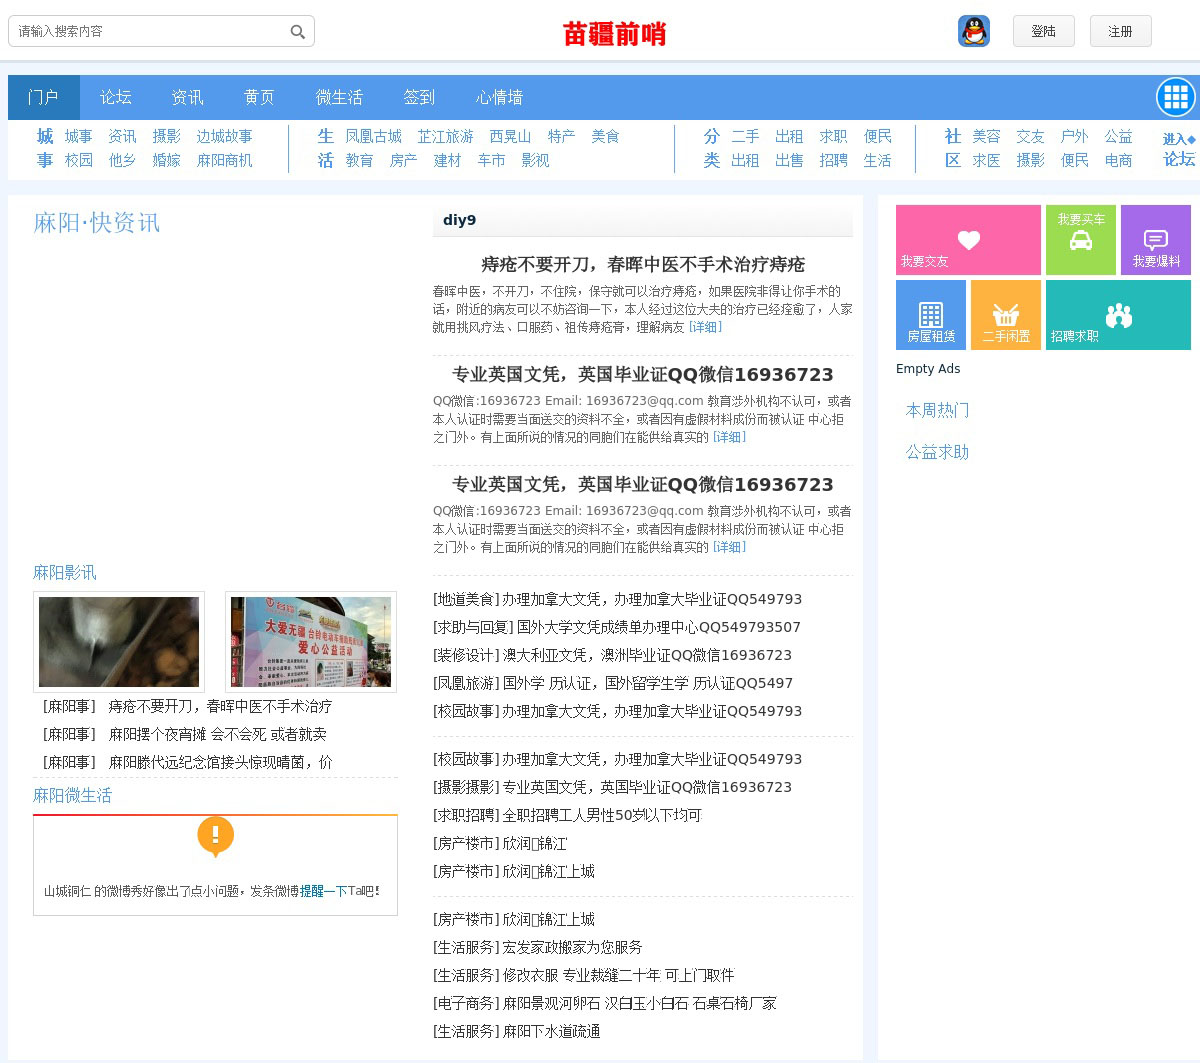Open 详细 link under the 痔疮 article
This screenshot has width=1200, height=1063.
pyautogui.click(x=705, y=327)
